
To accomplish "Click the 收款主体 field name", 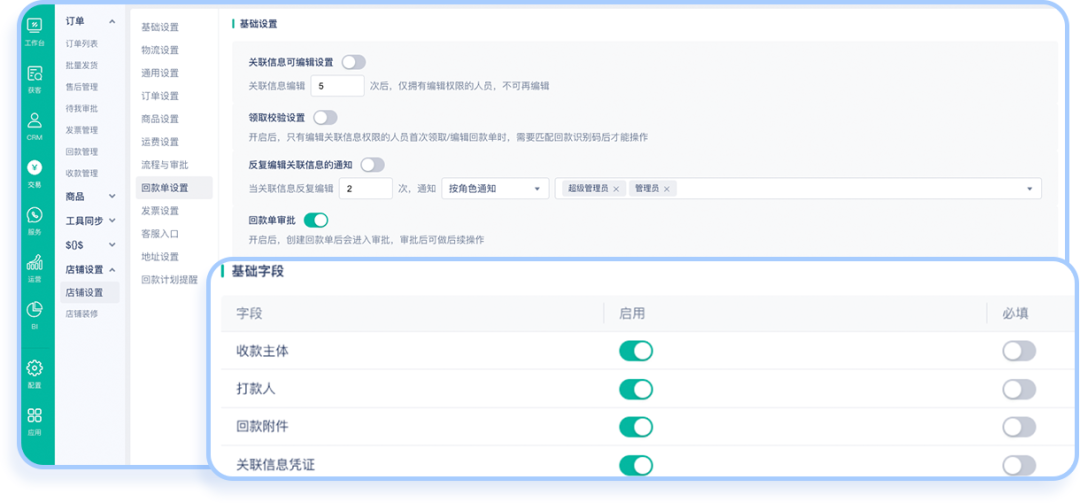I will [x=262, y=351].
